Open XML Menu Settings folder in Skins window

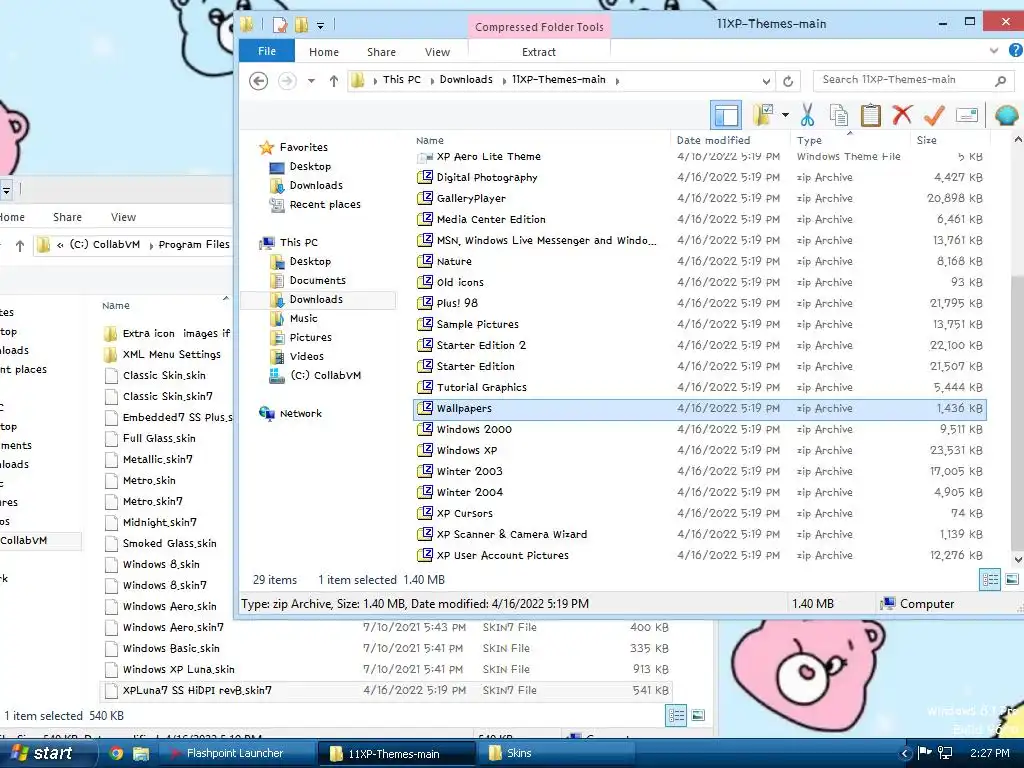point(171,355)
